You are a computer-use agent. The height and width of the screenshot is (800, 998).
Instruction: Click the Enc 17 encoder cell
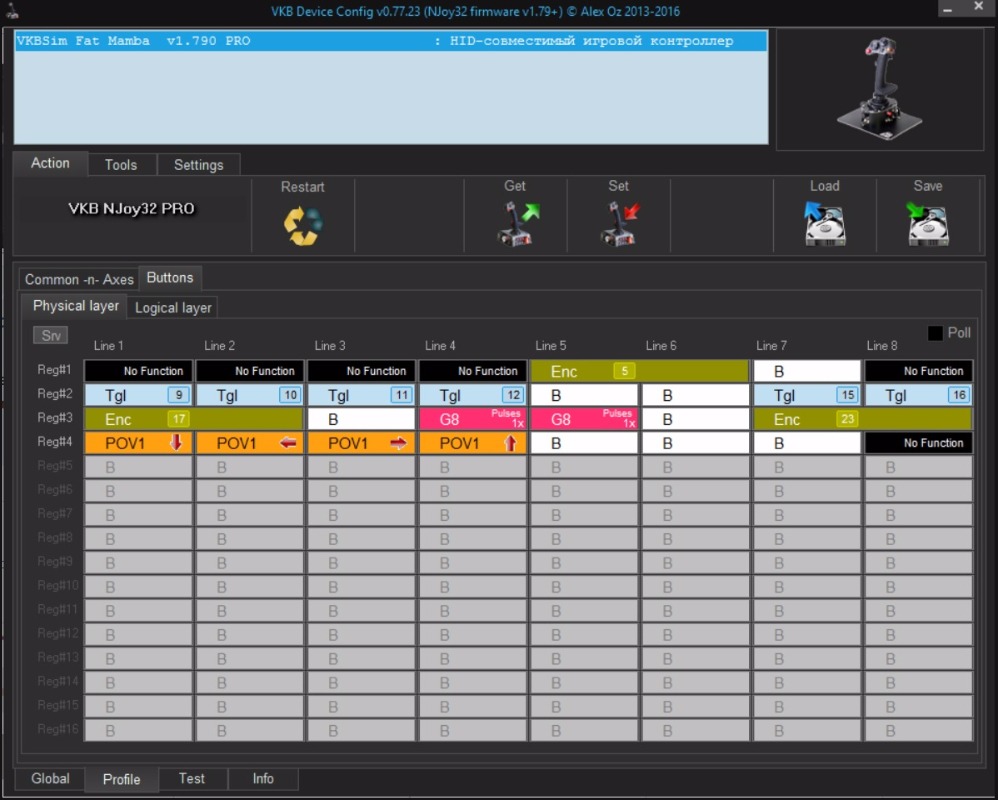pyautogui.click(x=194, y=419)
